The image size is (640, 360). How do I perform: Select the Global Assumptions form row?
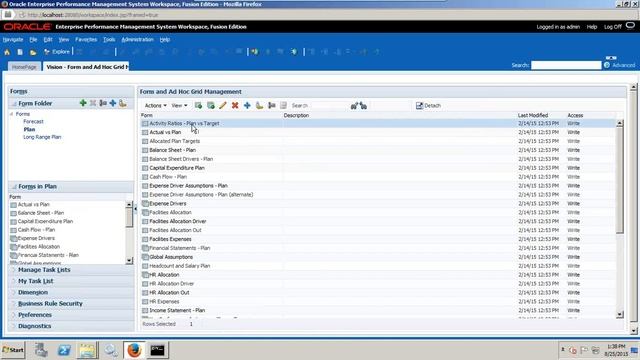(378, 257)
